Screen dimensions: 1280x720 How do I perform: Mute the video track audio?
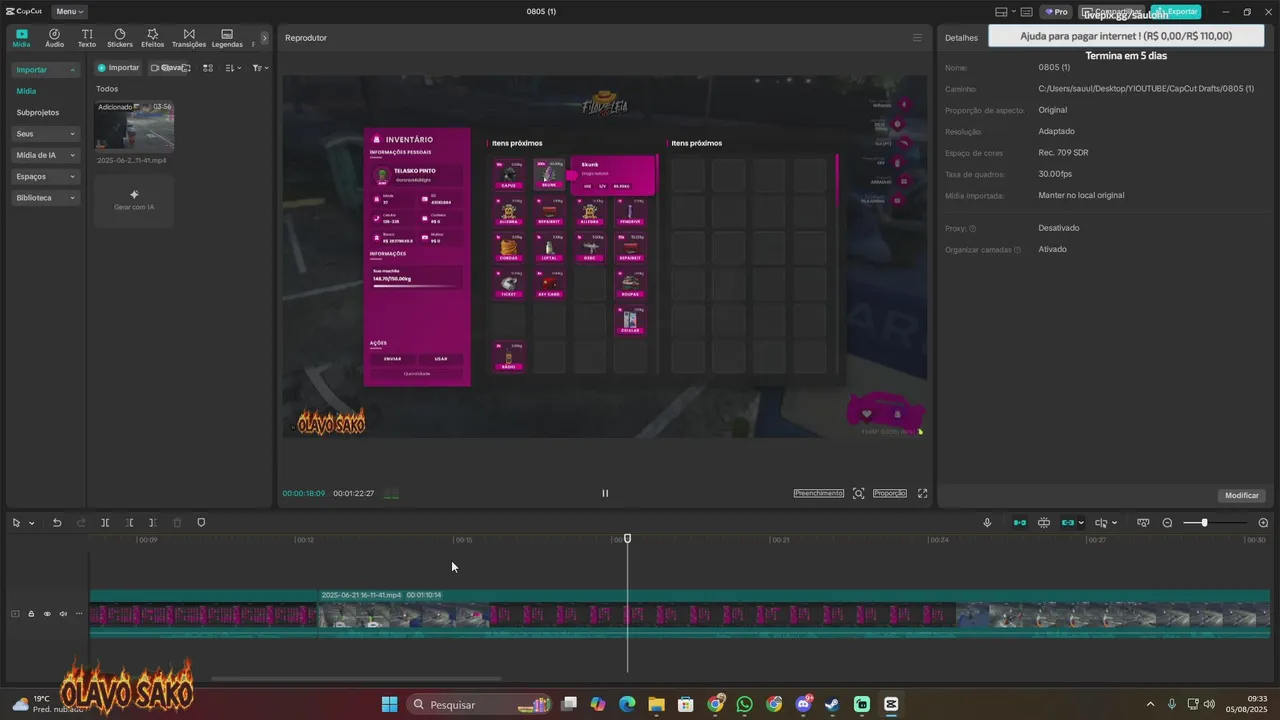[x=63, y=614]
